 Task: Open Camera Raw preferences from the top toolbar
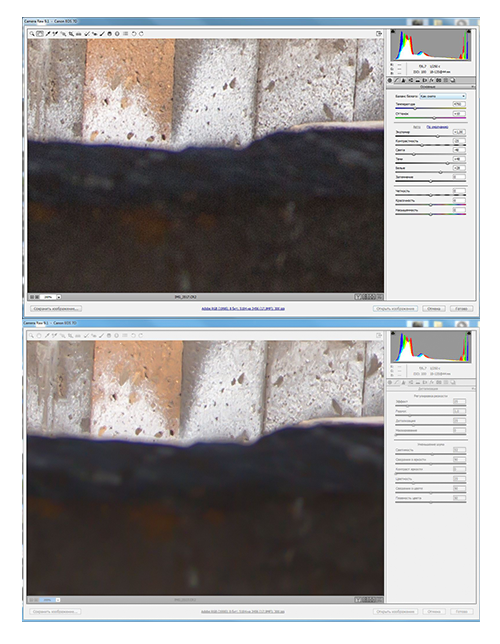[125, 34]
